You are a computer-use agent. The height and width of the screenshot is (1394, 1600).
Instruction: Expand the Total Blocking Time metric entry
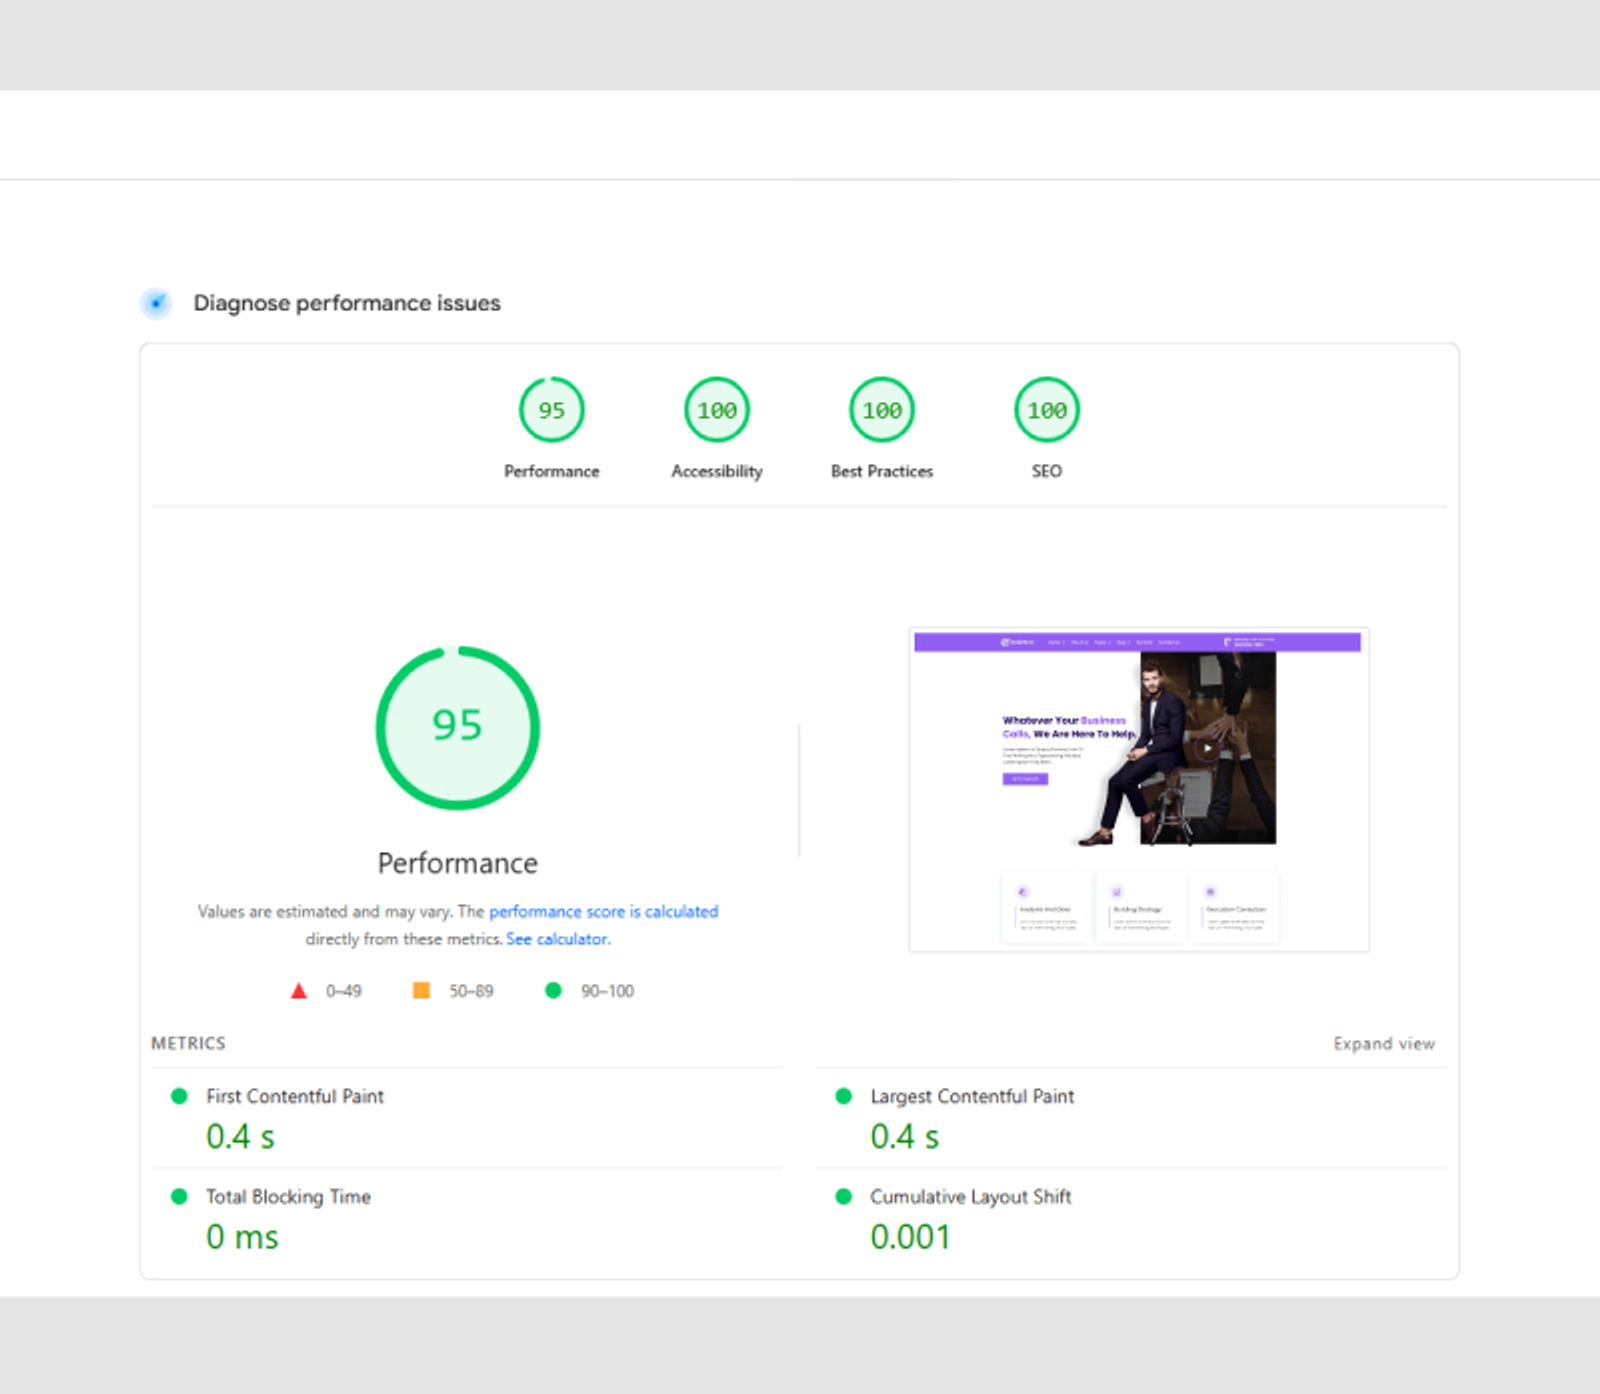tap(287, 1196)
